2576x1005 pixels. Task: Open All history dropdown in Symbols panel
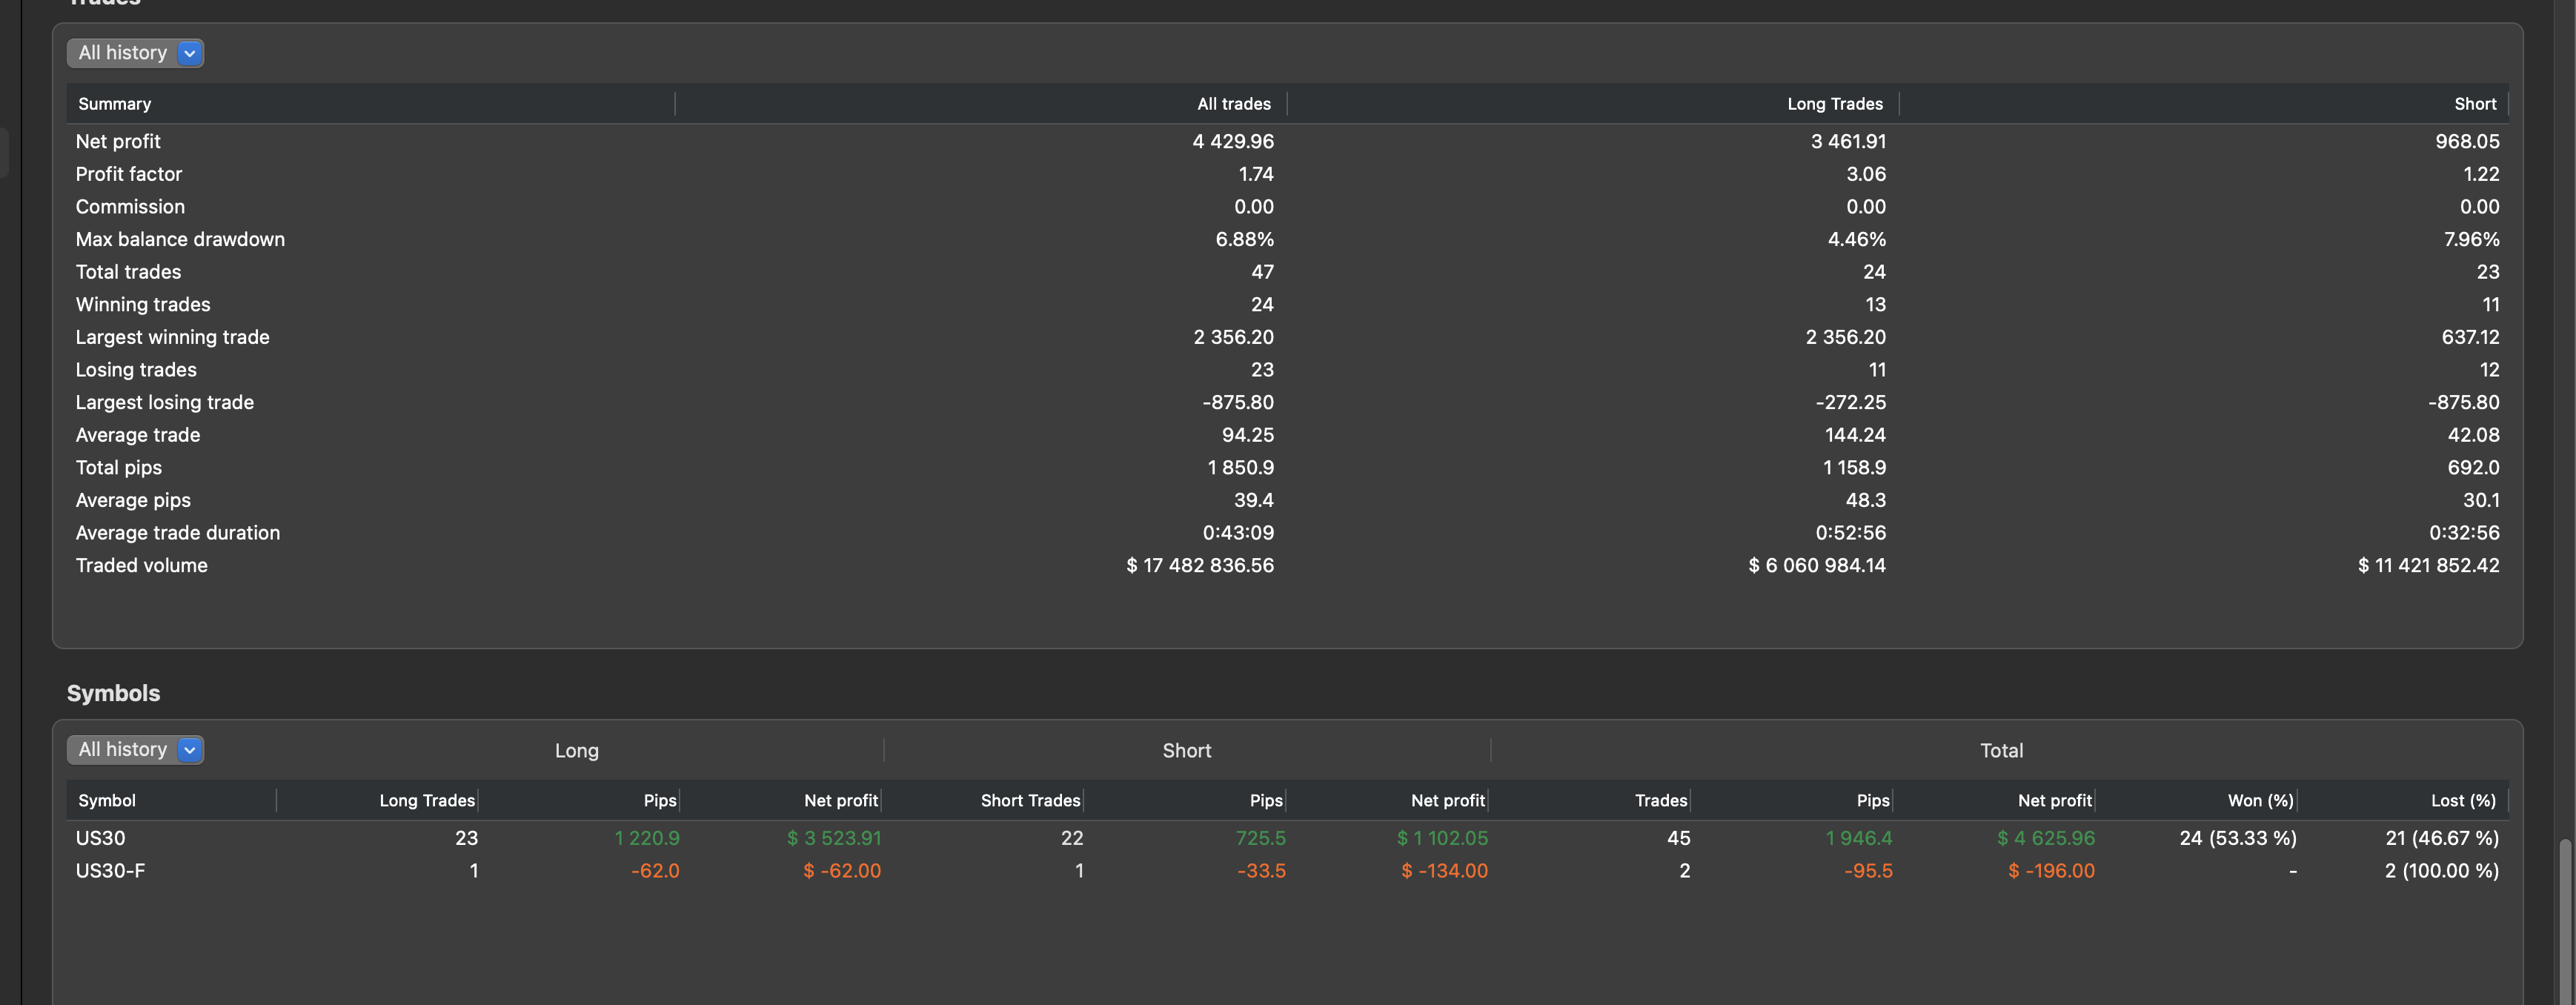(x=135, y=750)
